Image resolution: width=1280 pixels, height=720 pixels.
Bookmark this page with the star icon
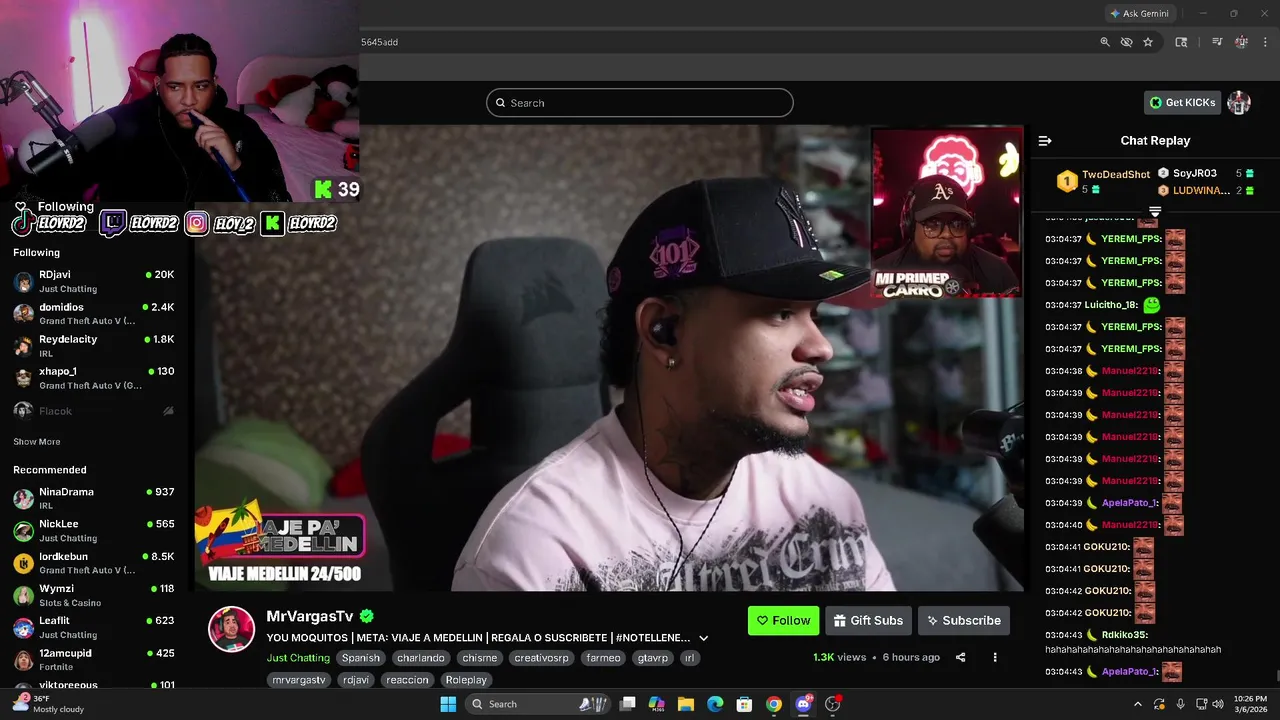[1148, 42]
